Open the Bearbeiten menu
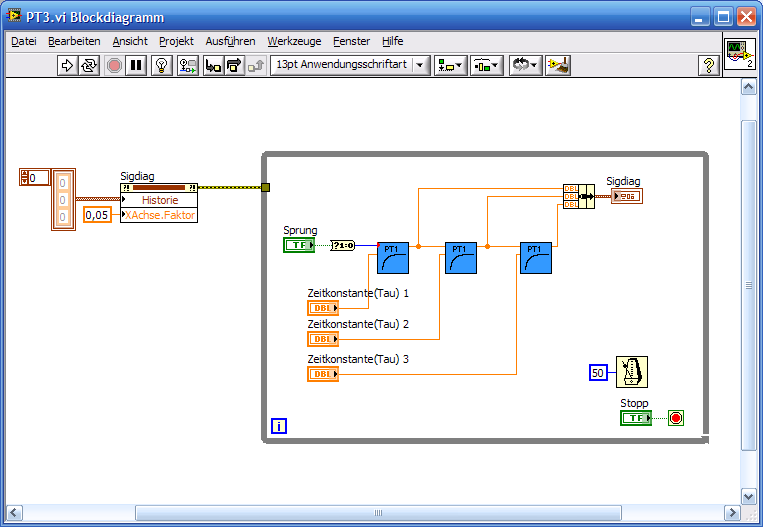Image resolution: width=763 pixels, height=527 pixels. pyautogui.click(x=74, y=41)
